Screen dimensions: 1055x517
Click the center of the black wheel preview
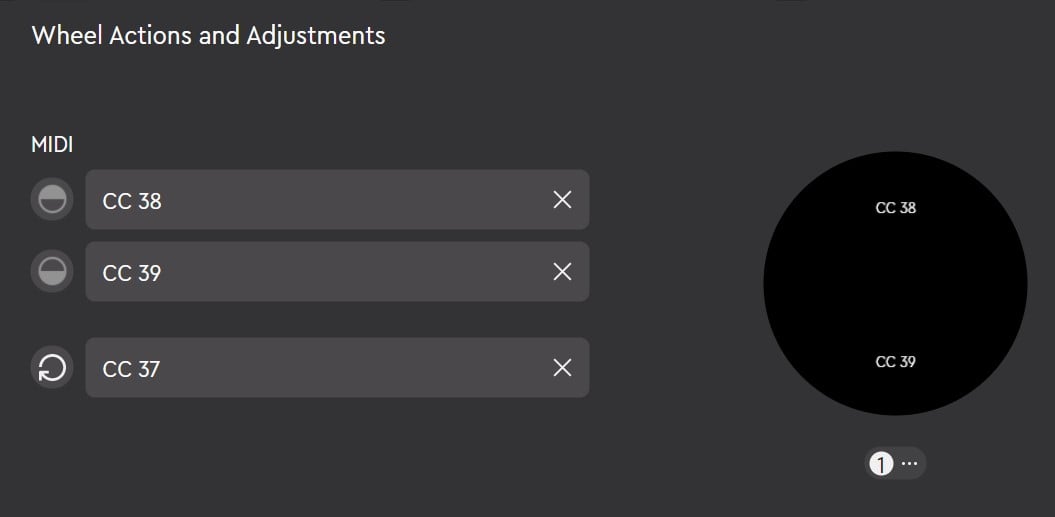coord(895,284)
